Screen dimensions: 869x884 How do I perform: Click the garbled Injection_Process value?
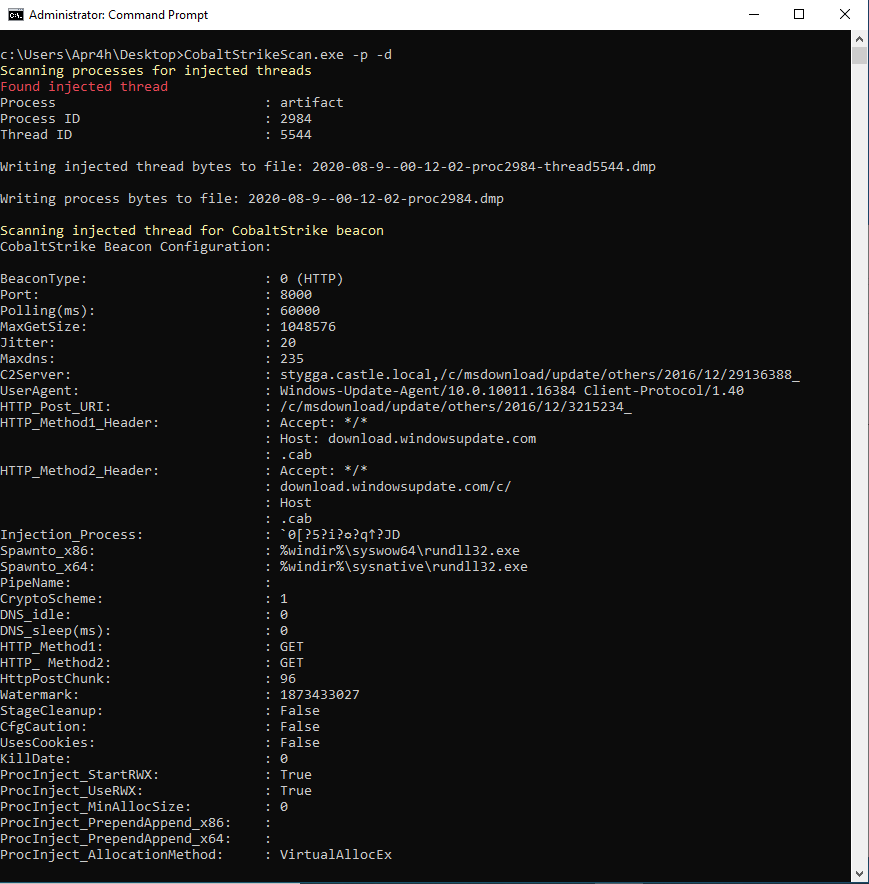(340, 534)
